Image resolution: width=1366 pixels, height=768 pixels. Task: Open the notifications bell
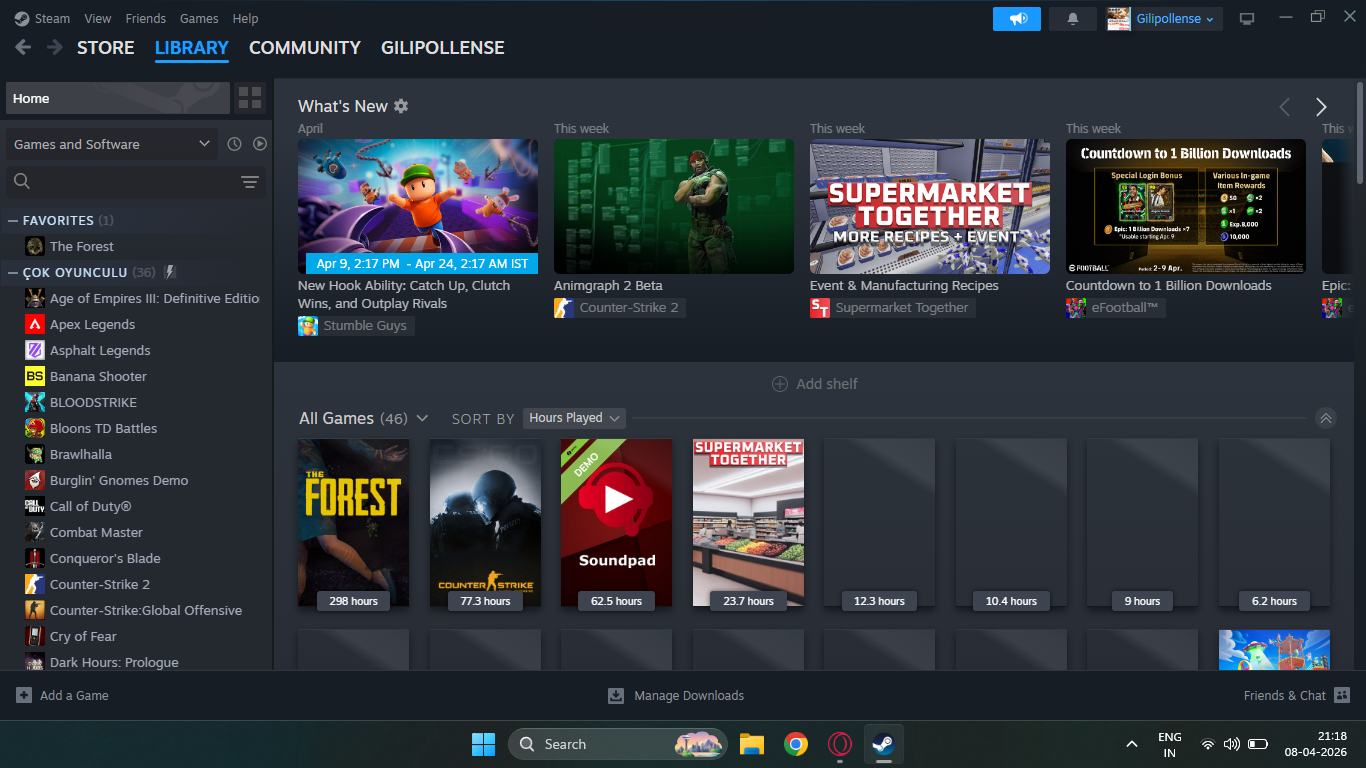(1073, 19)
